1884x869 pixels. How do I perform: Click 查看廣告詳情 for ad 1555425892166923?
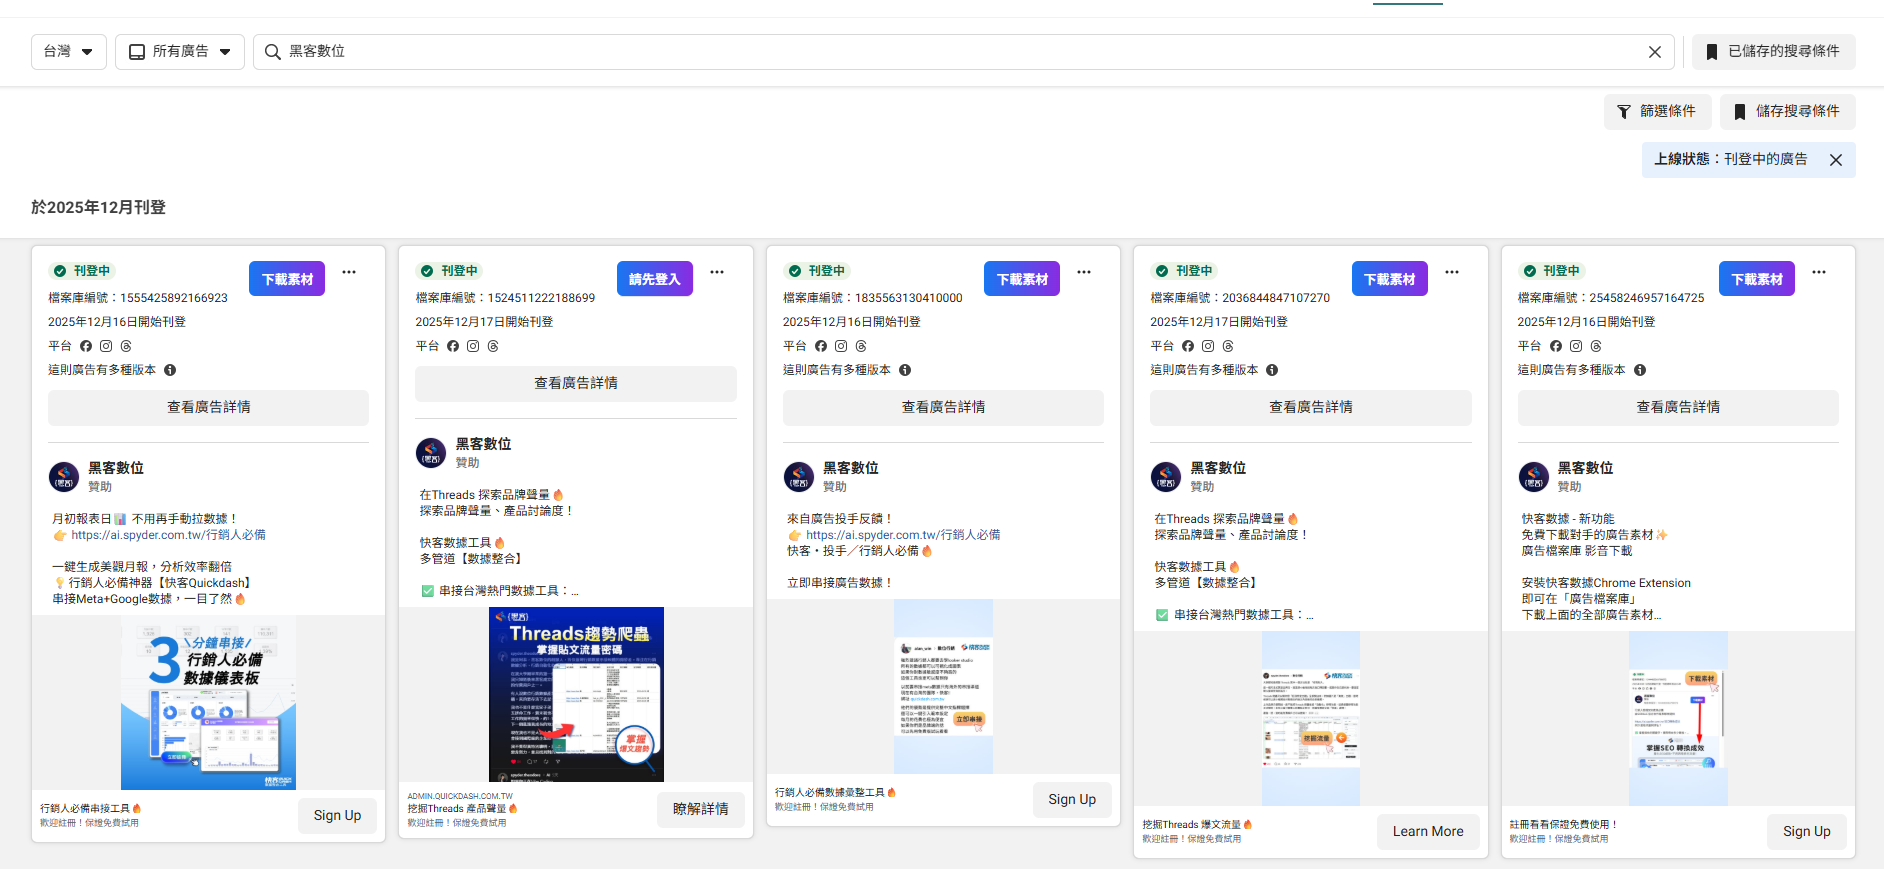[208, 407]
